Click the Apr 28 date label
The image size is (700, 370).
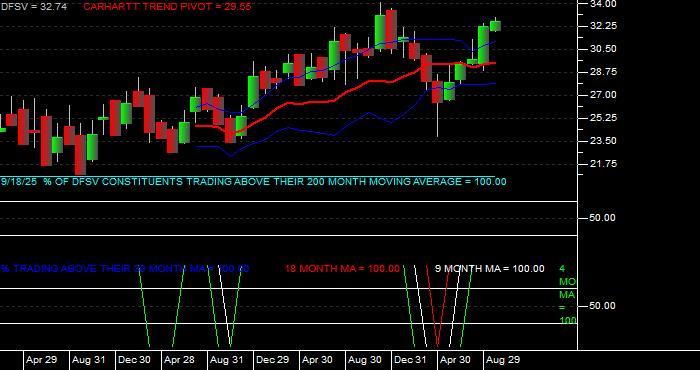click(x=179, y=360)
